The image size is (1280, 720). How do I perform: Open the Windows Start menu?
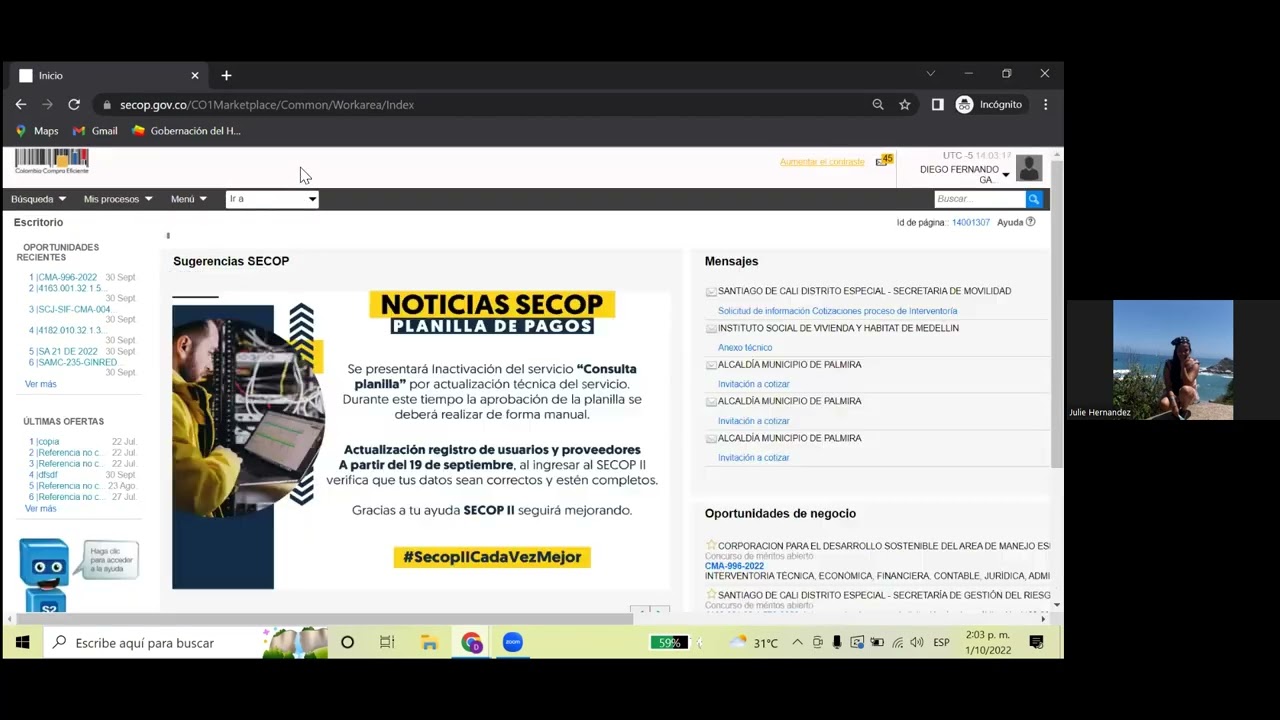(x=22, y=642)
